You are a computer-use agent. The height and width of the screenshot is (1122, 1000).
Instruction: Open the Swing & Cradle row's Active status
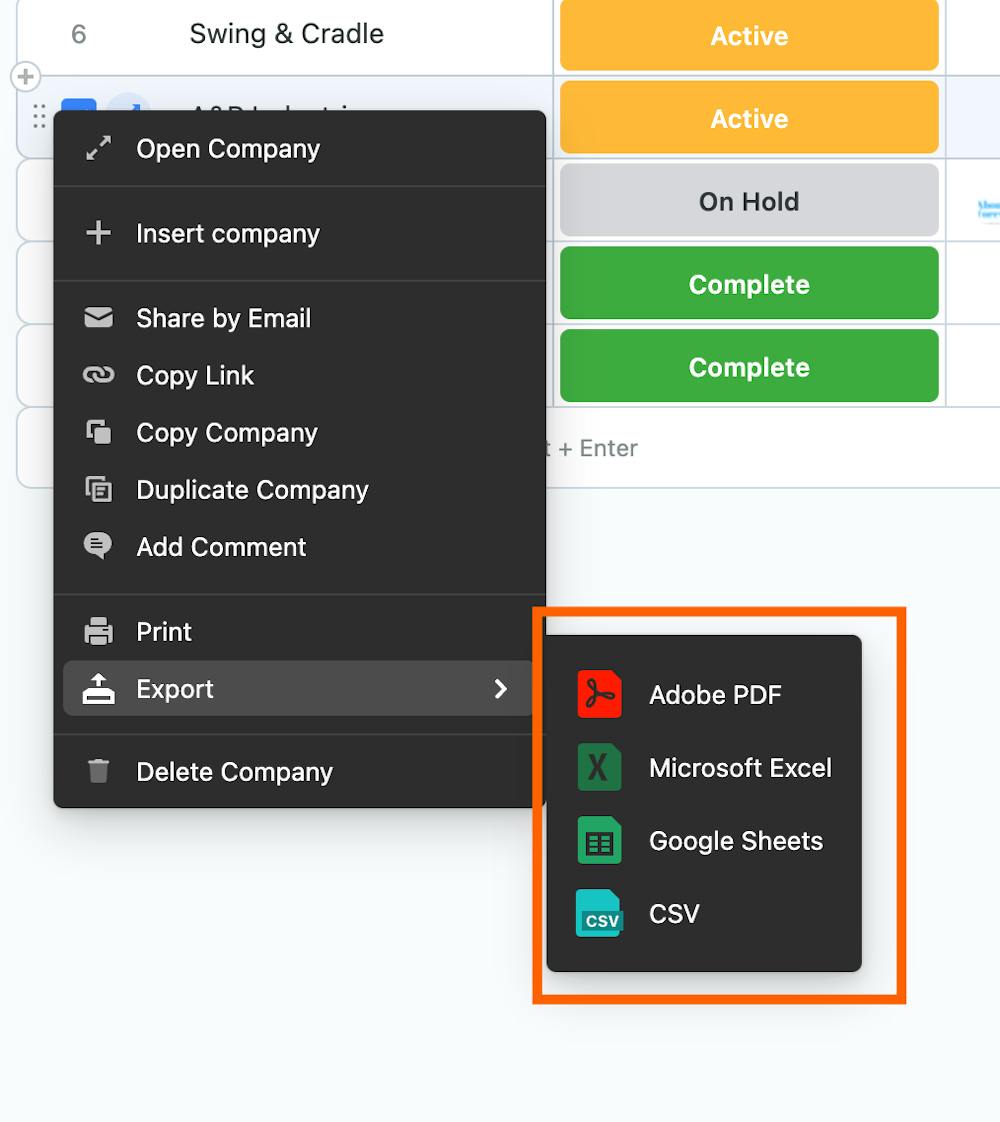(749, 36)
